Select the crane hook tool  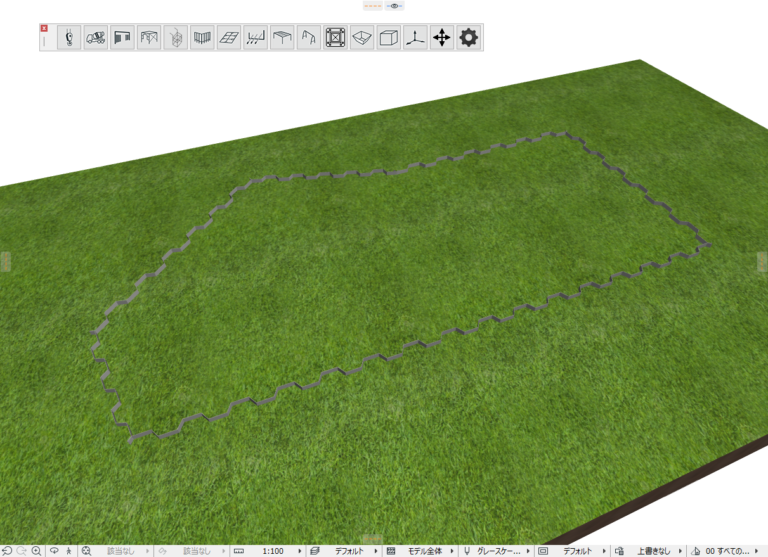tap(69, 37)
